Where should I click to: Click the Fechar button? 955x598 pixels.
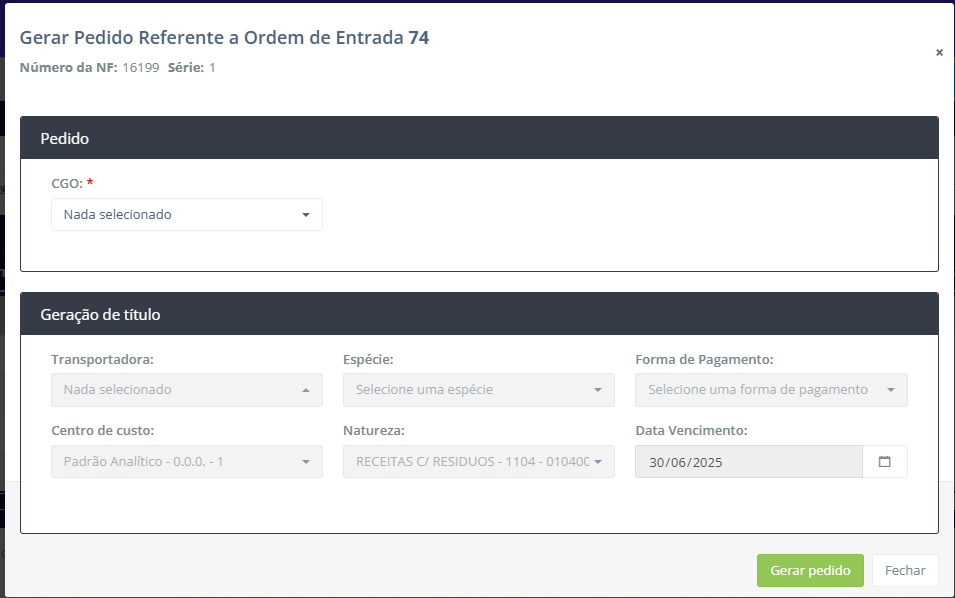pyautogui.click(x=905, y=570)
